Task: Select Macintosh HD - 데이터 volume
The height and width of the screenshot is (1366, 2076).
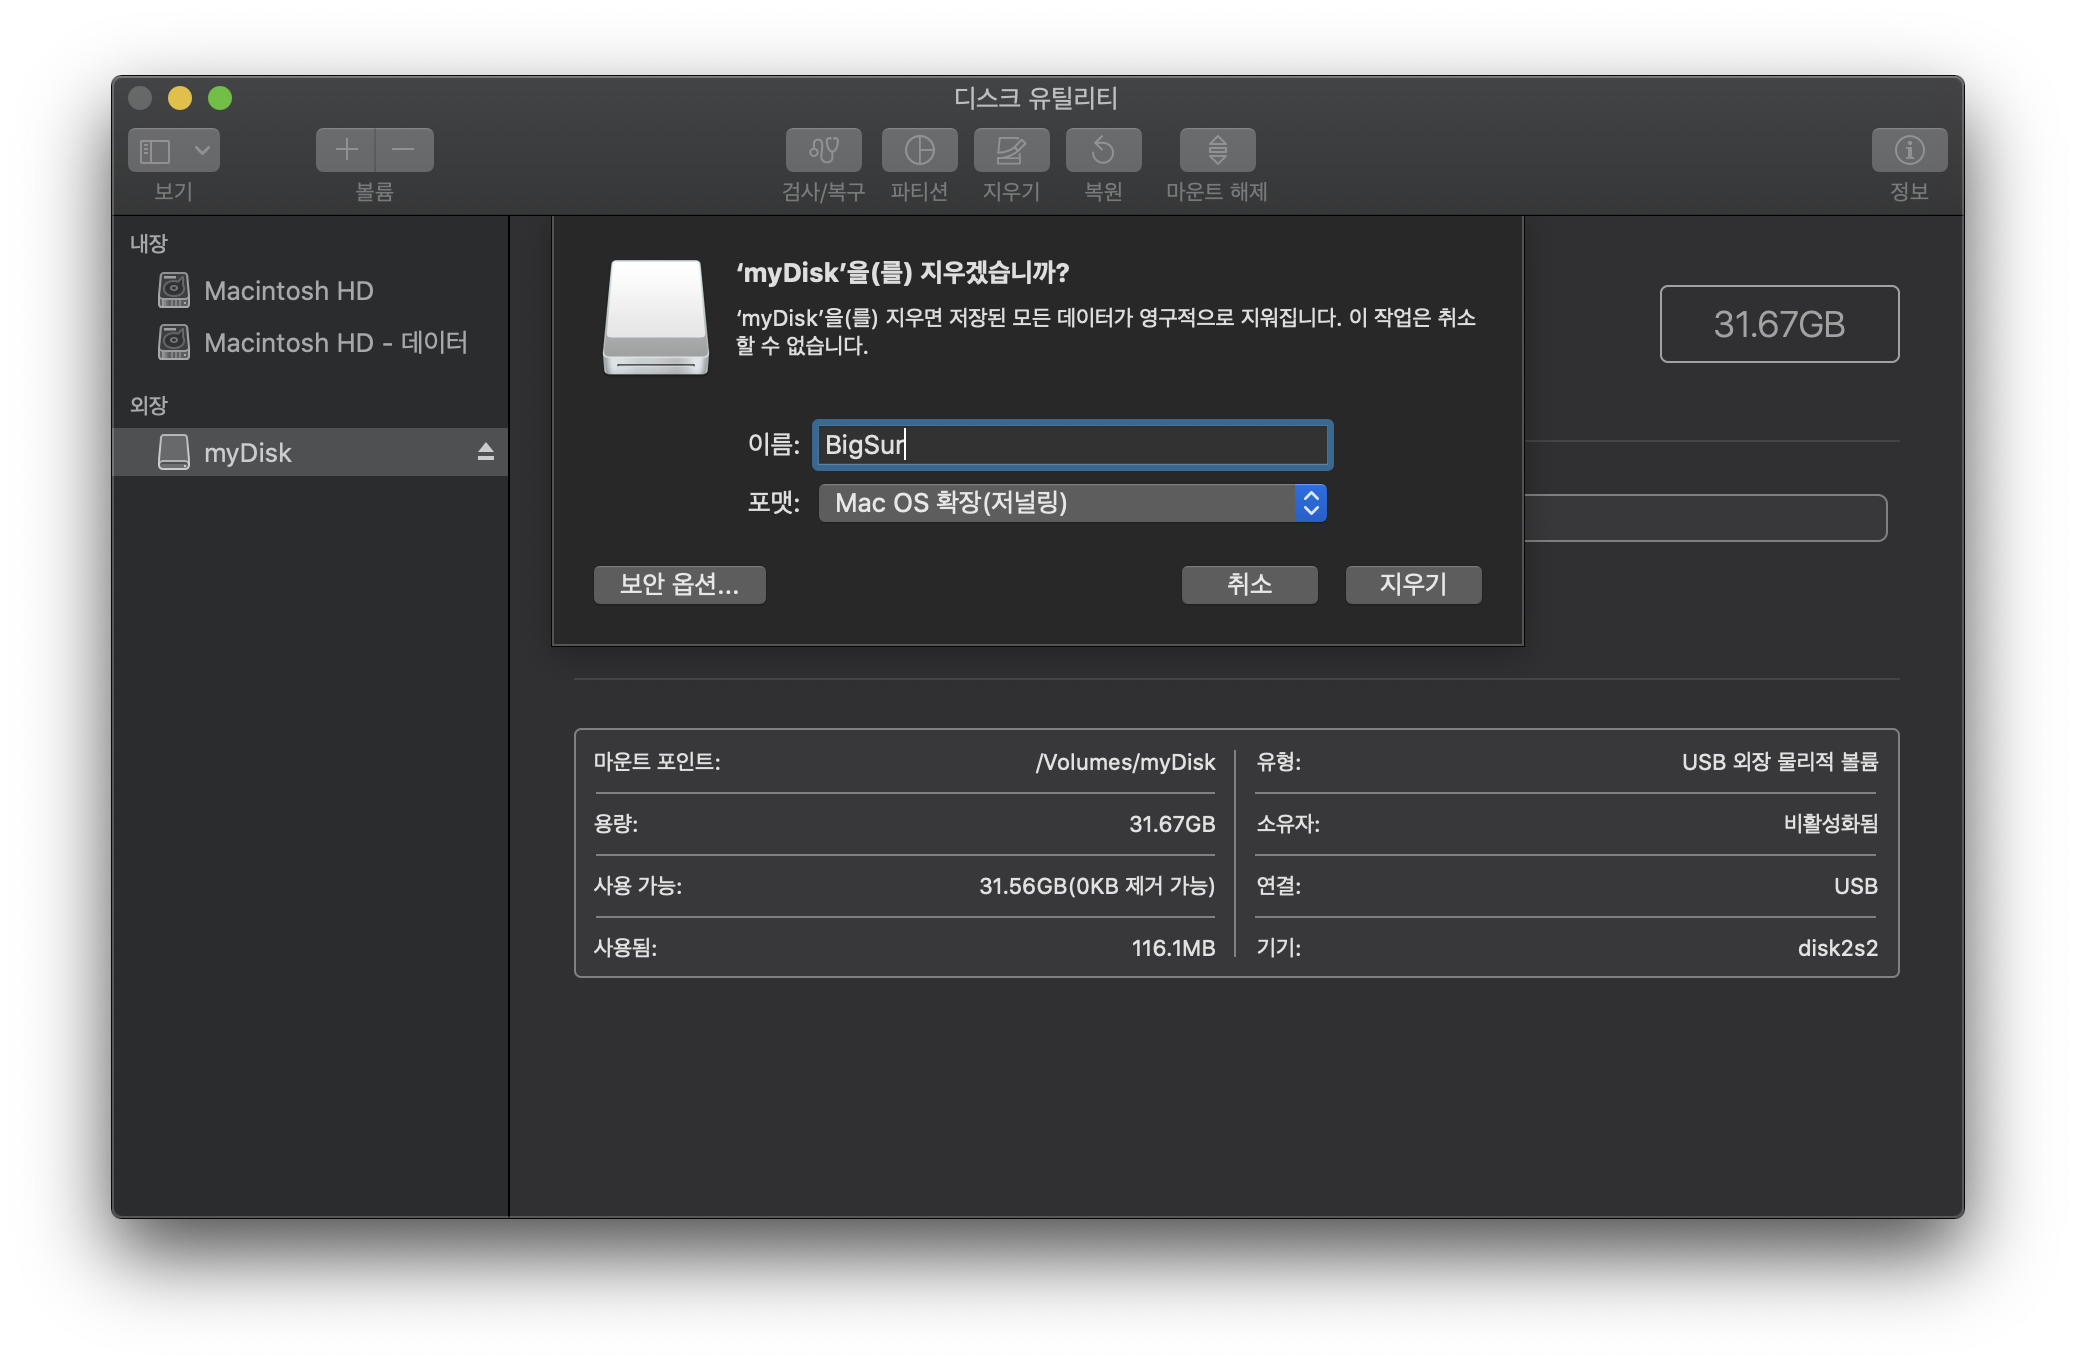Action: 335,343
